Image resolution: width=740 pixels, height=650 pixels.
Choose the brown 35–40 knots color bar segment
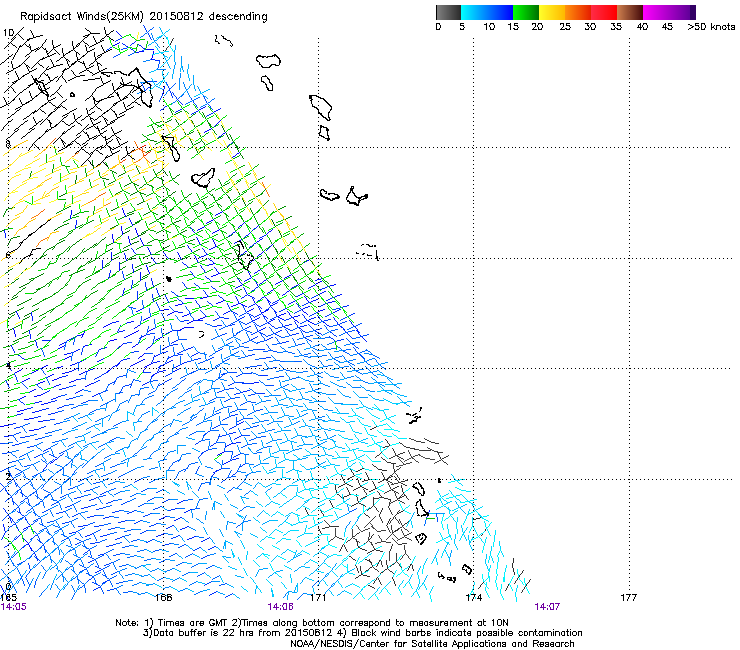630,12
